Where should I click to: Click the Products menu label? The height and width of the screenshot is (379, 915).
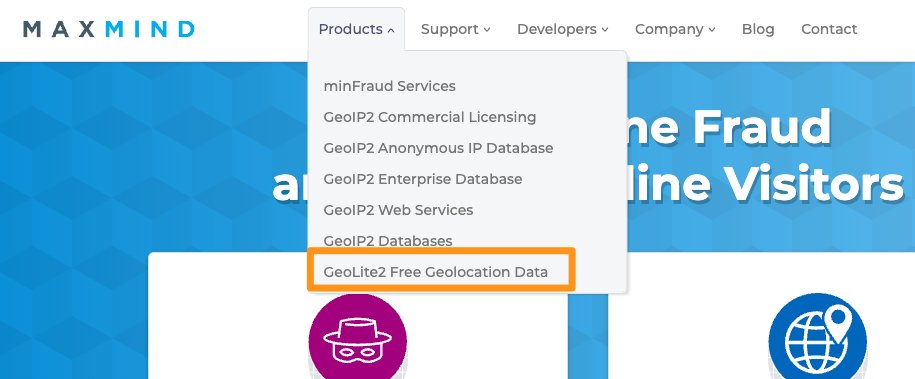[x=351, y=29]
